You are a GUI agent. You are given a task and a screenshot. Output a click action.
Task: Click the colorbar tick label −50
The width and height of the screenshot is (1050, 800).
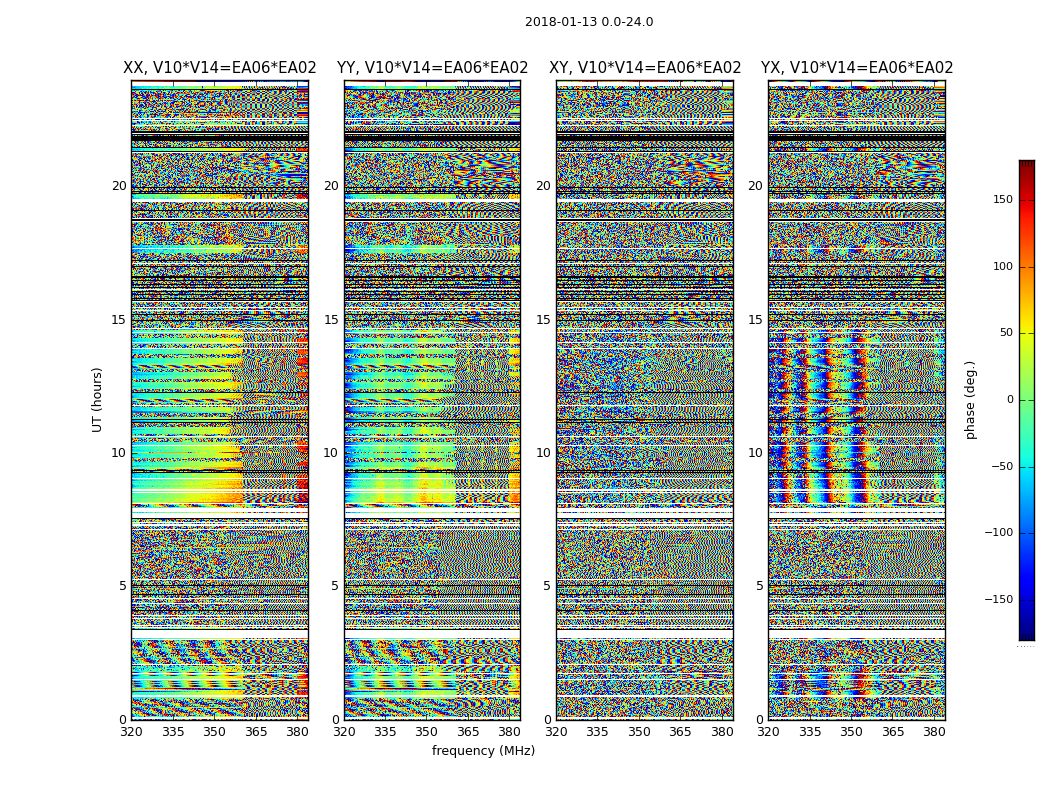pyautogui.click(x=1001, y=467)
